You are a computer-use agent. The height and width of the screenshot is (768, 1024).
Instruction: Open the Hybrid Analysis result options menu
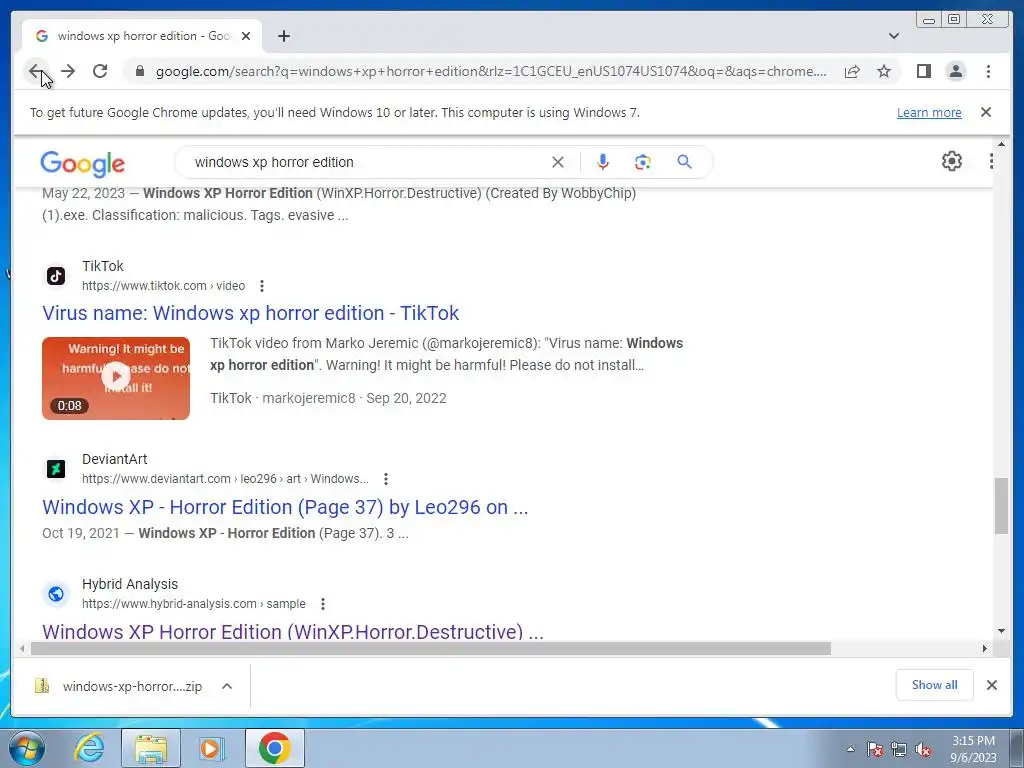tap(323, 604)
